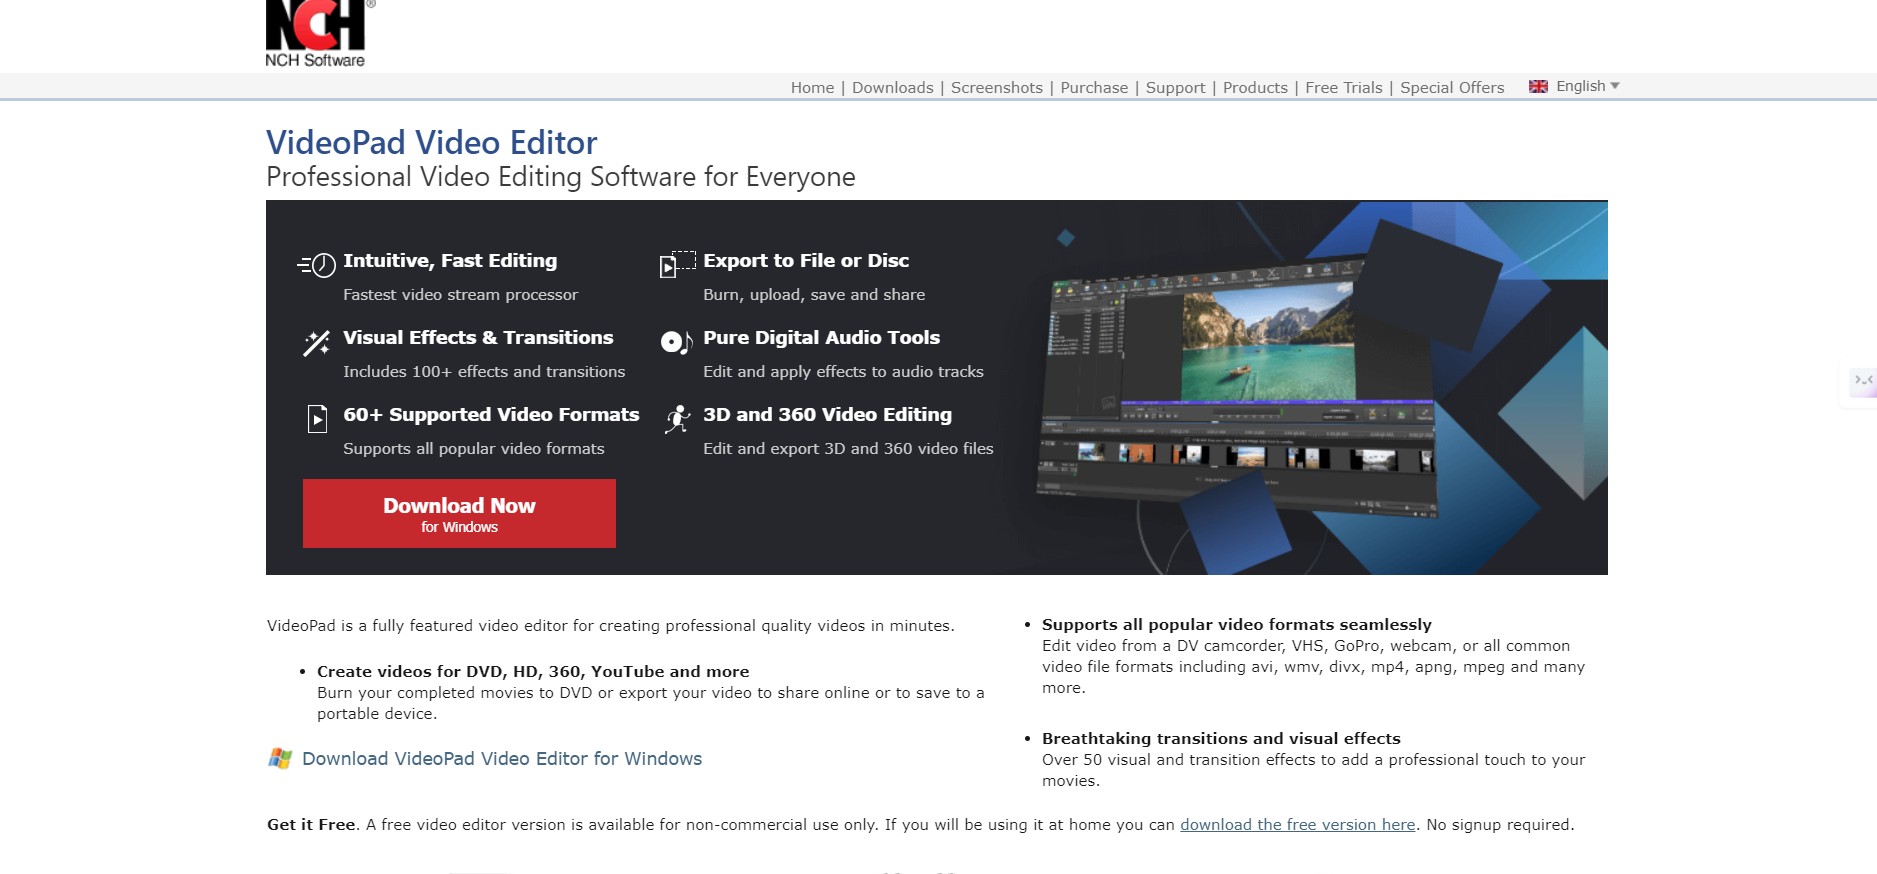
Task: Click the Visual Effects magic wand icon
Action: tap(316, 343)
